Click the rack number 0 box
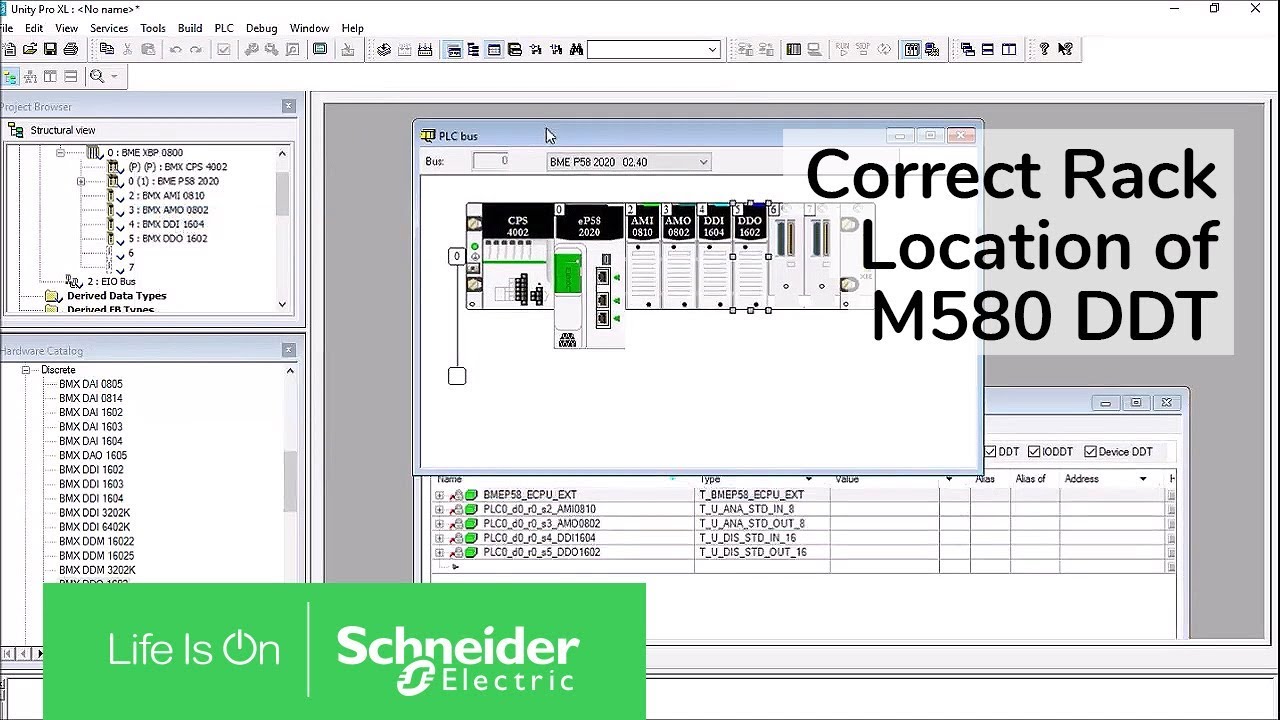Screen dimensions: 1280x720 tap(457, 257)
